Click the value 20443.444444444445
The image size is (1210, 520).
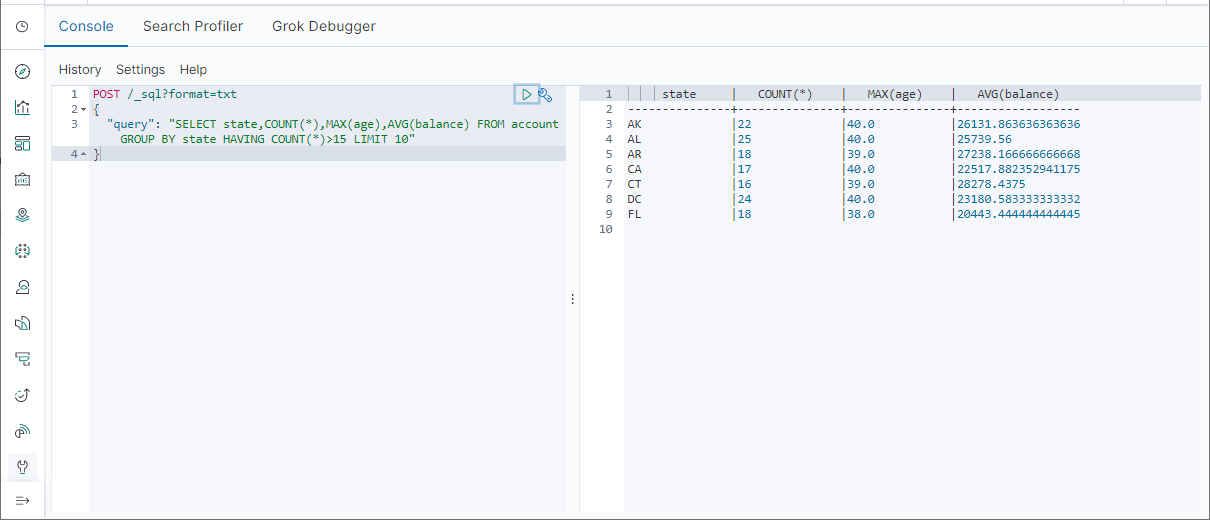1018,214
